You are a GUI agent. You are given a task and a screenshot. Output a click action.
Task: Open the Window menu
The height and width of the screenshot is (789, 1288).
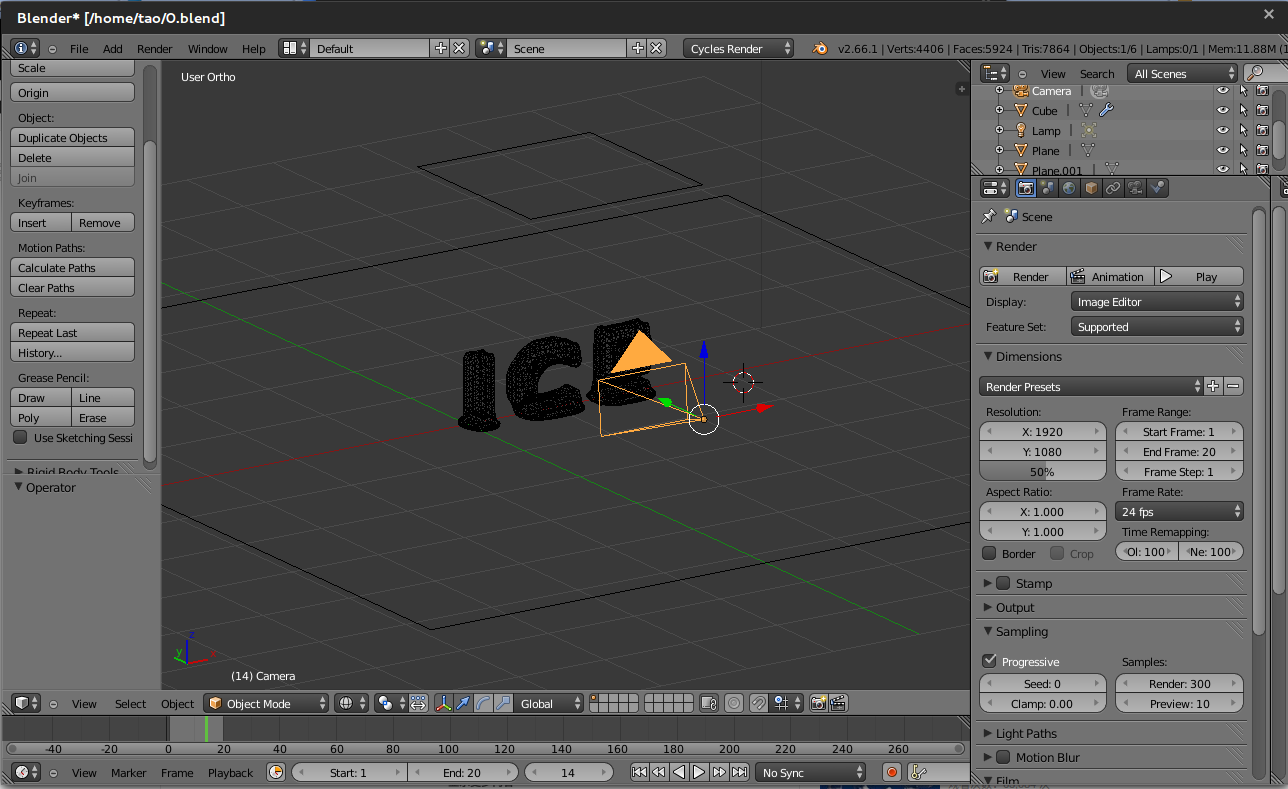(x=208, y=48)
